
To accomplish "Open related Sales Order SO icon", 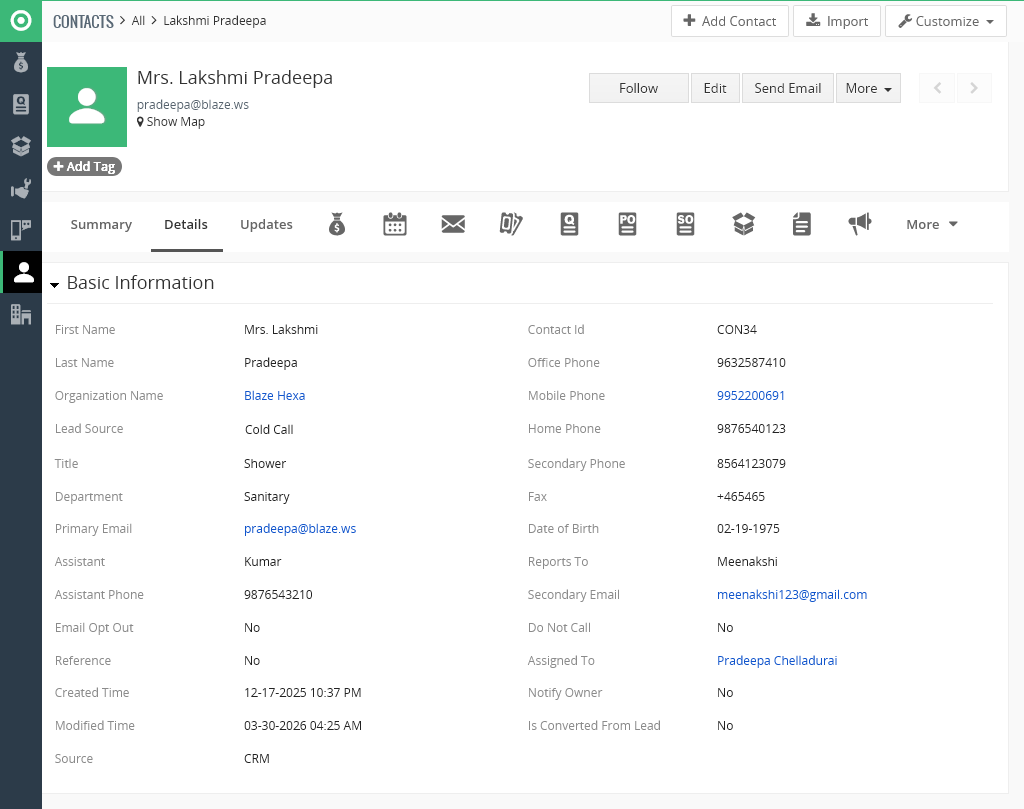I will (685, 224).
